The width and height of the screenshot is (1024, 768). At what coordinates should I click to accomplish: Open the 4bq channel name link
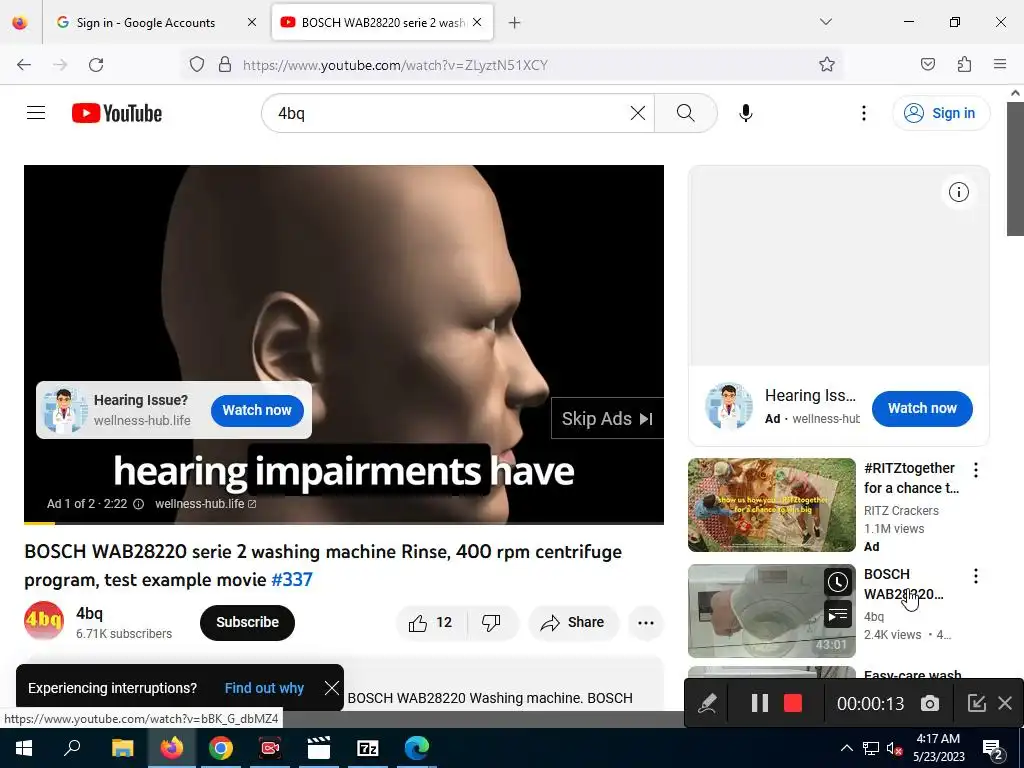pos(89,613)
